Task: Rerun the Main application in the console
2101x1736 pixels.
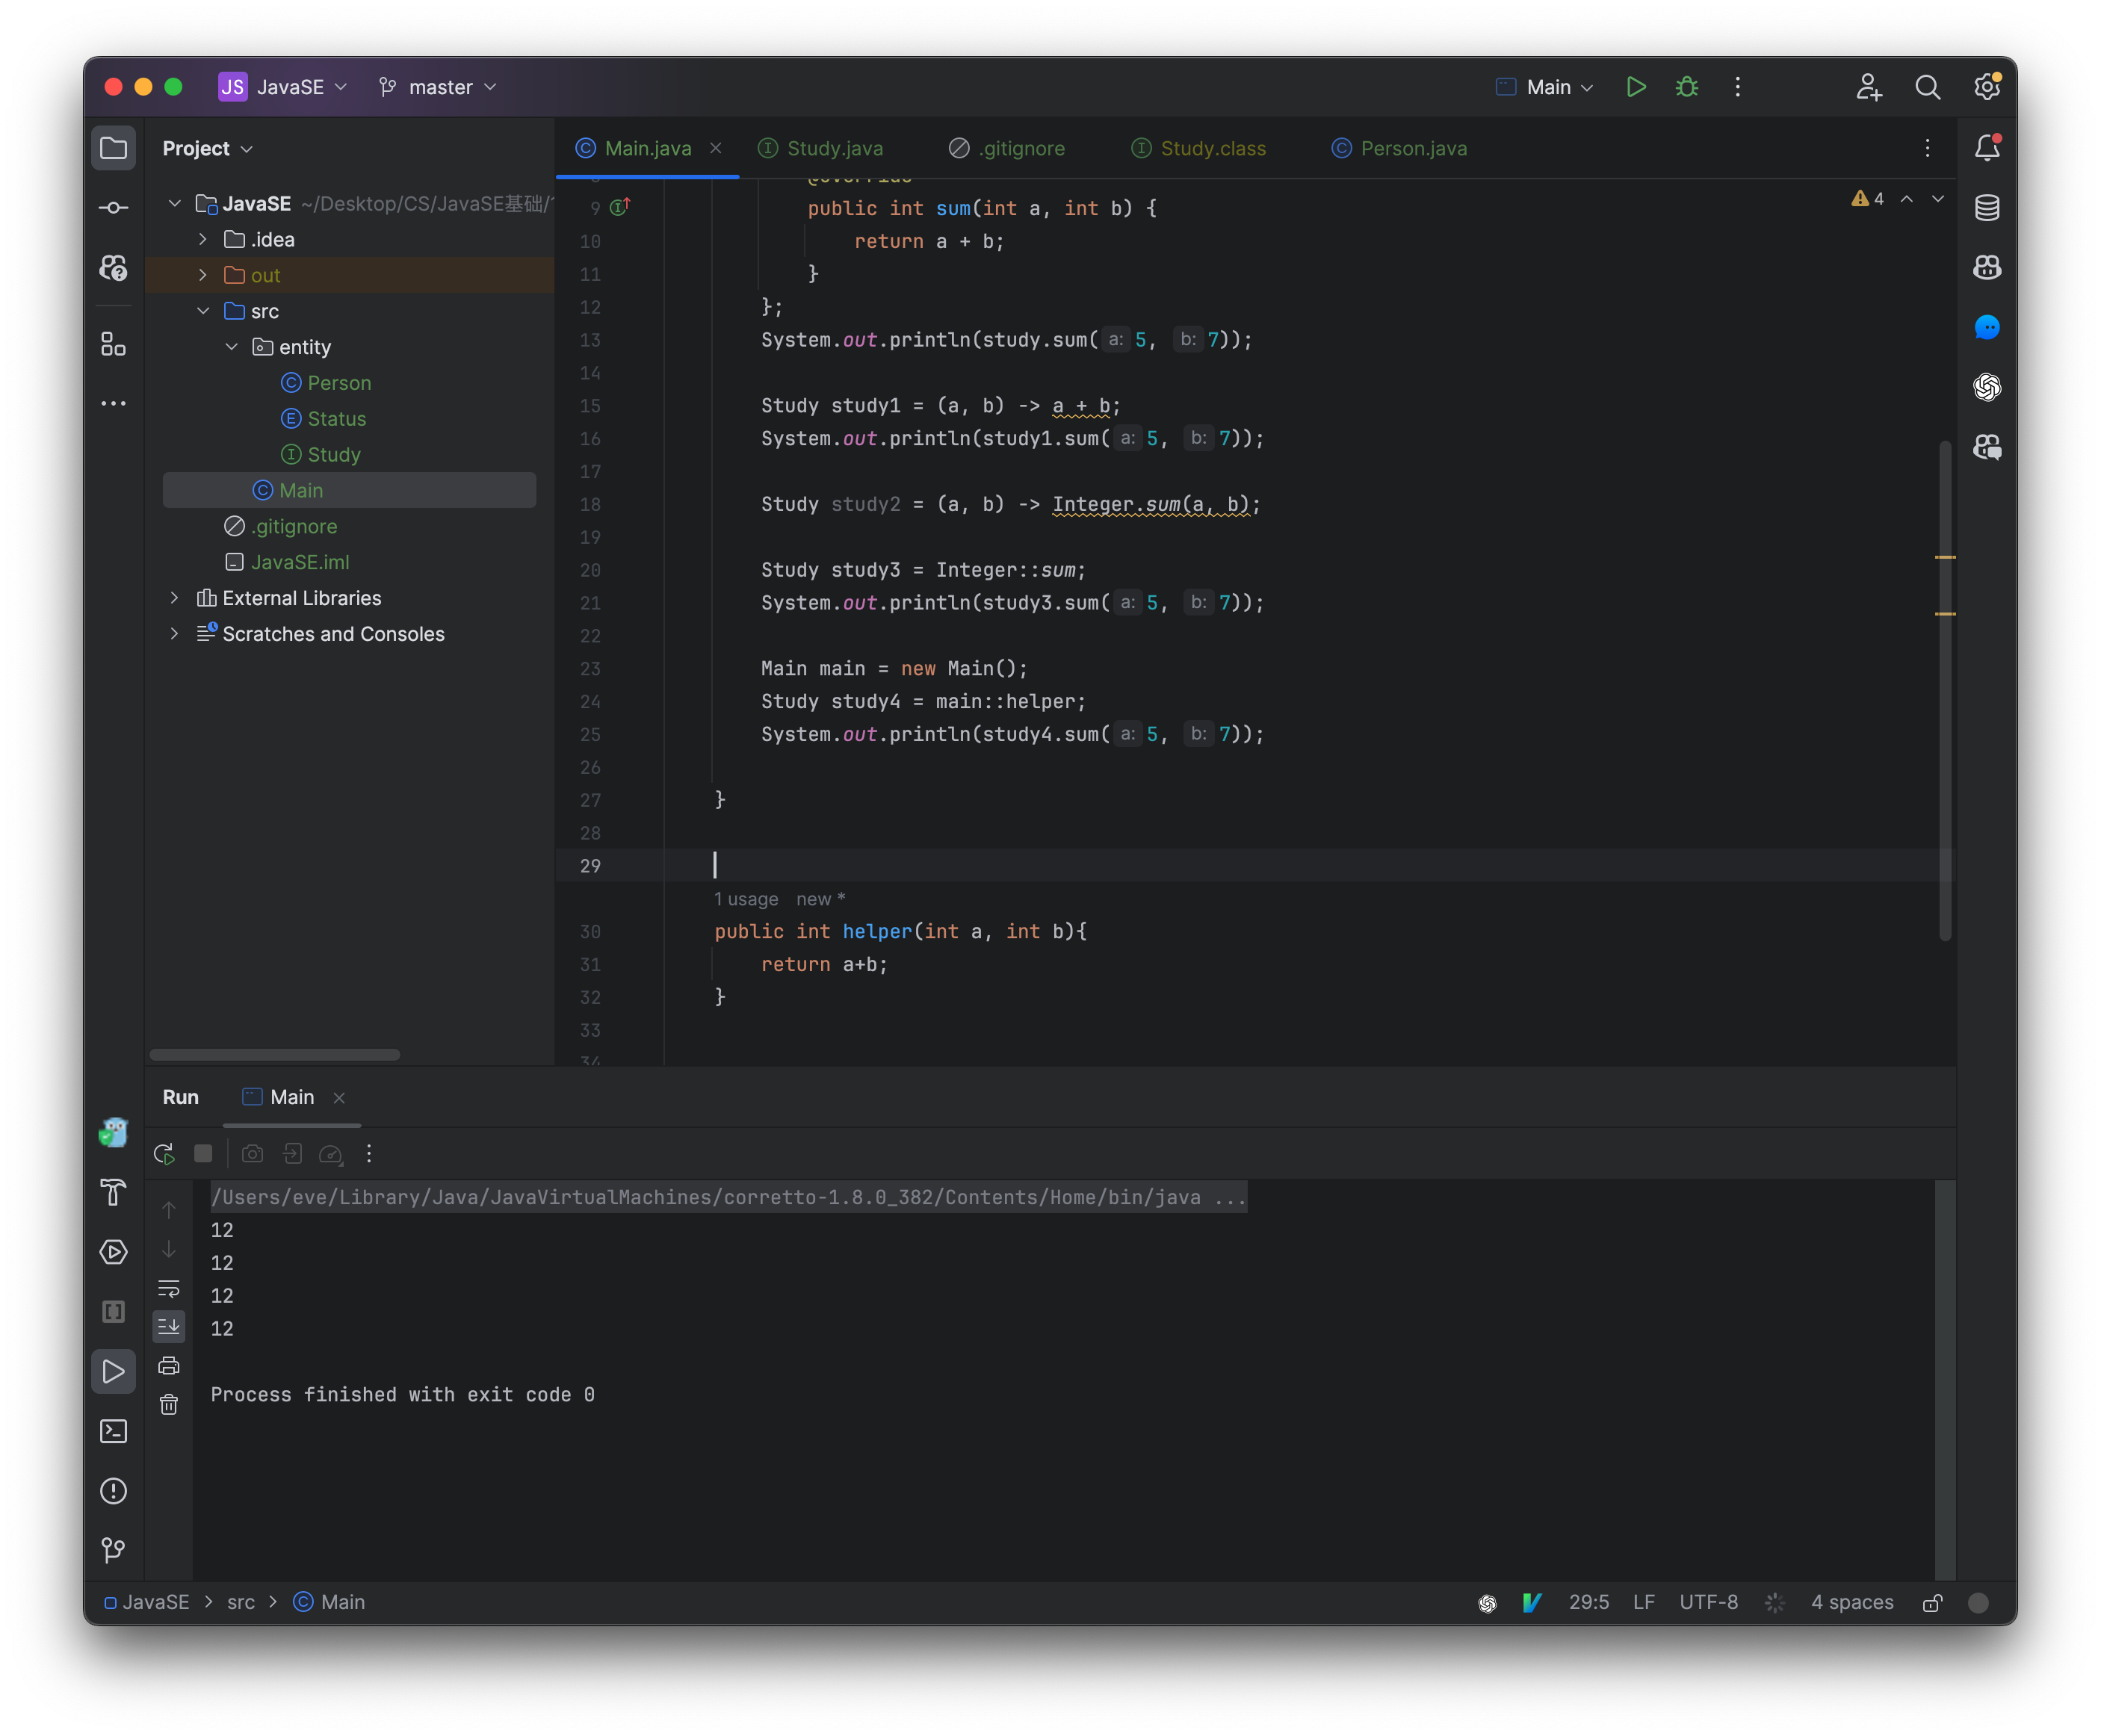Action: point(164,1153)
